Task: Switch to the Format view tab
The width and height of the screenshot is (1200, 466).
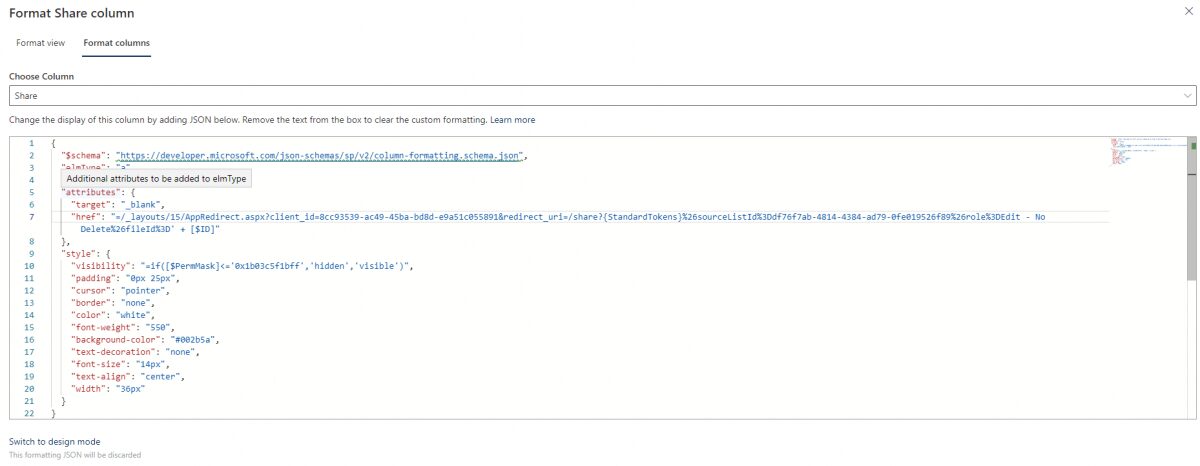Action: (x=41, y=43)
